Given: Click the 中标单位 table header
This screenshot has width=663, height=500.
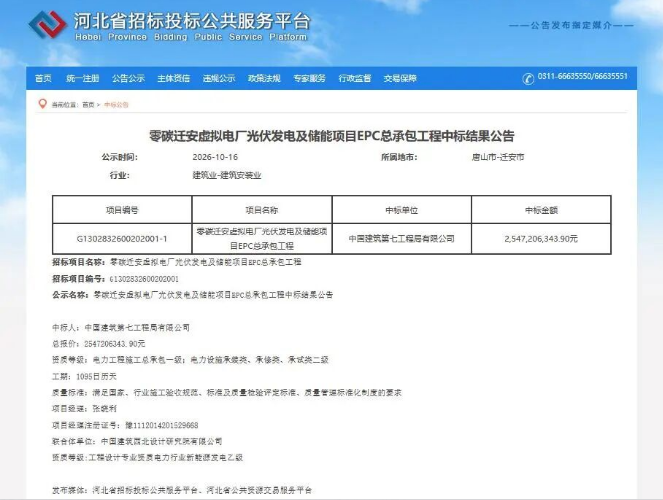Looking at the screenshot, I should click(402, 210).
